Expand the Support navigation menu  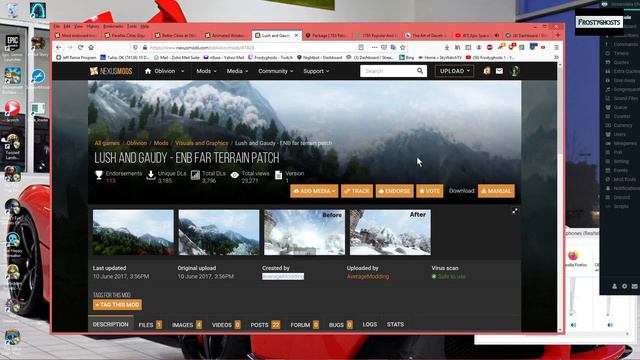[316, 71]
